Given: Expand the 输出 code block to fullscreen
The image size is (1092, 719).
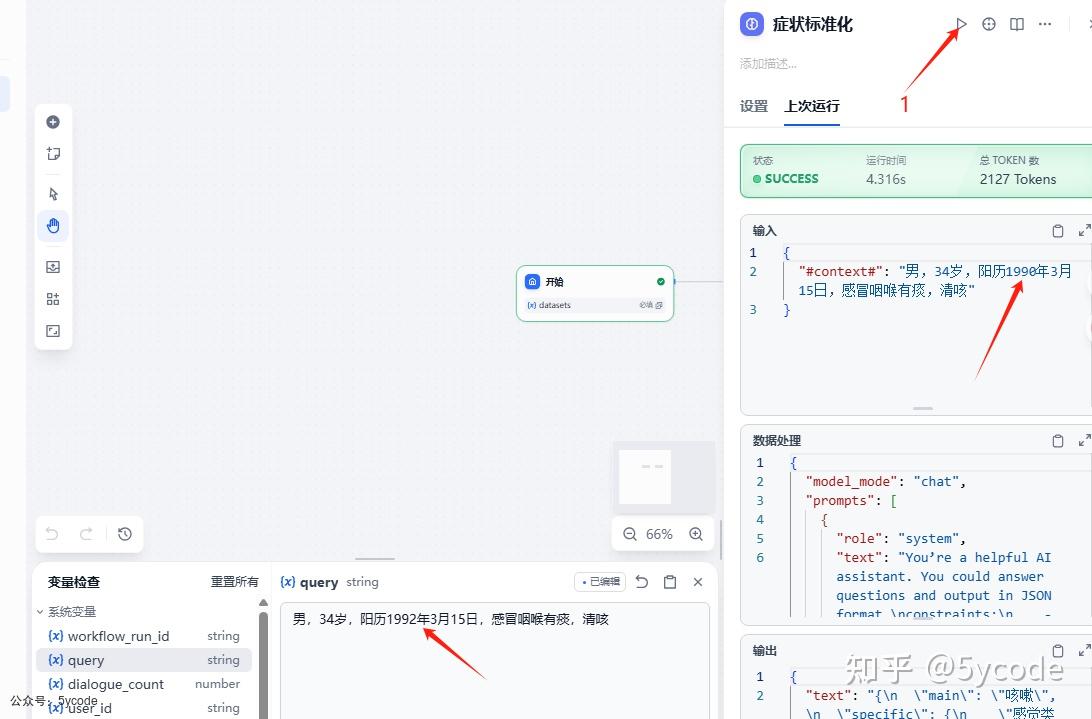Looking at the screenshot, I should point(1084,651).
